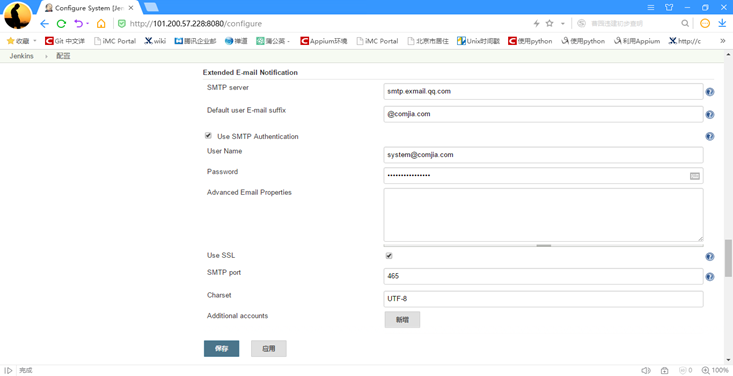Open help for SMTP server field

710,92
